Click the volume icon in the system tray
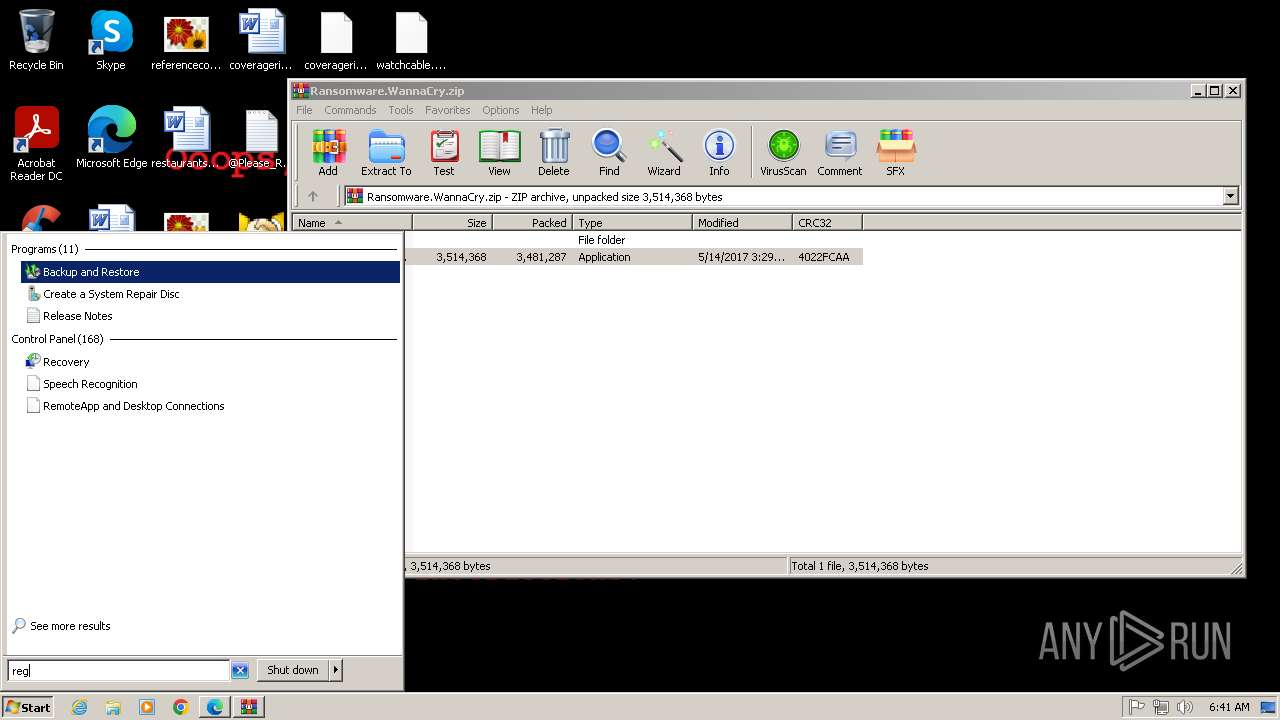The image size is (1280, 720). click(x=1185, y=707)
